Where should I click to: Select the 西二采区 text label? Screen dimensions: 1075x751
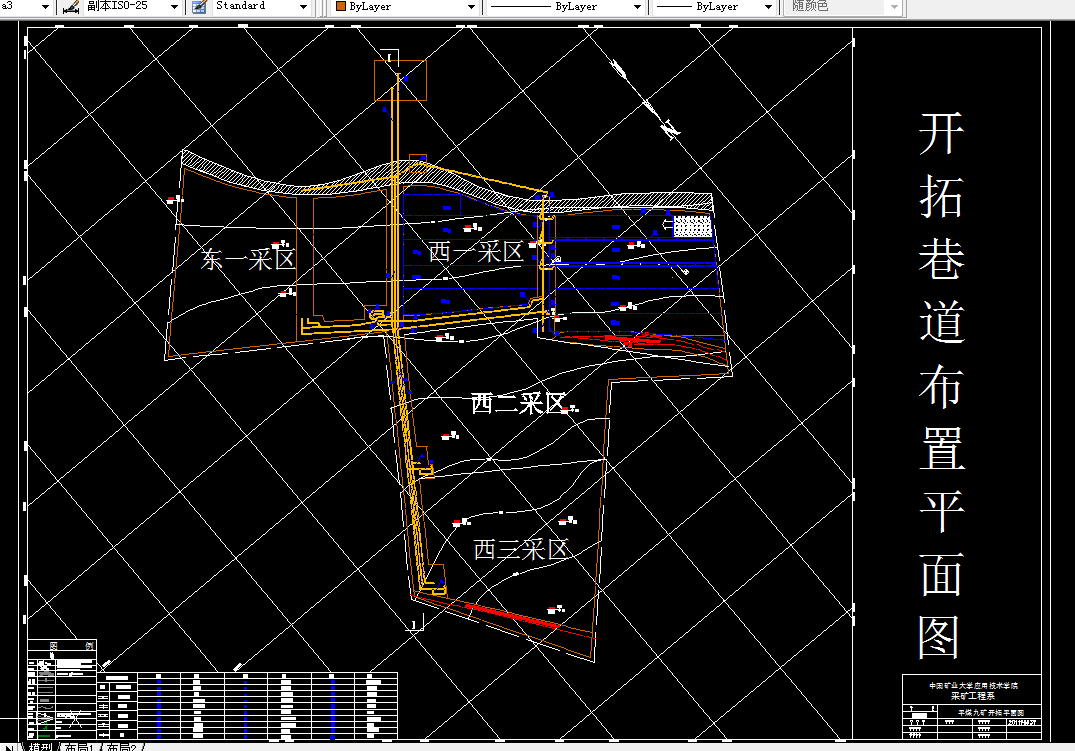point(518,403)
